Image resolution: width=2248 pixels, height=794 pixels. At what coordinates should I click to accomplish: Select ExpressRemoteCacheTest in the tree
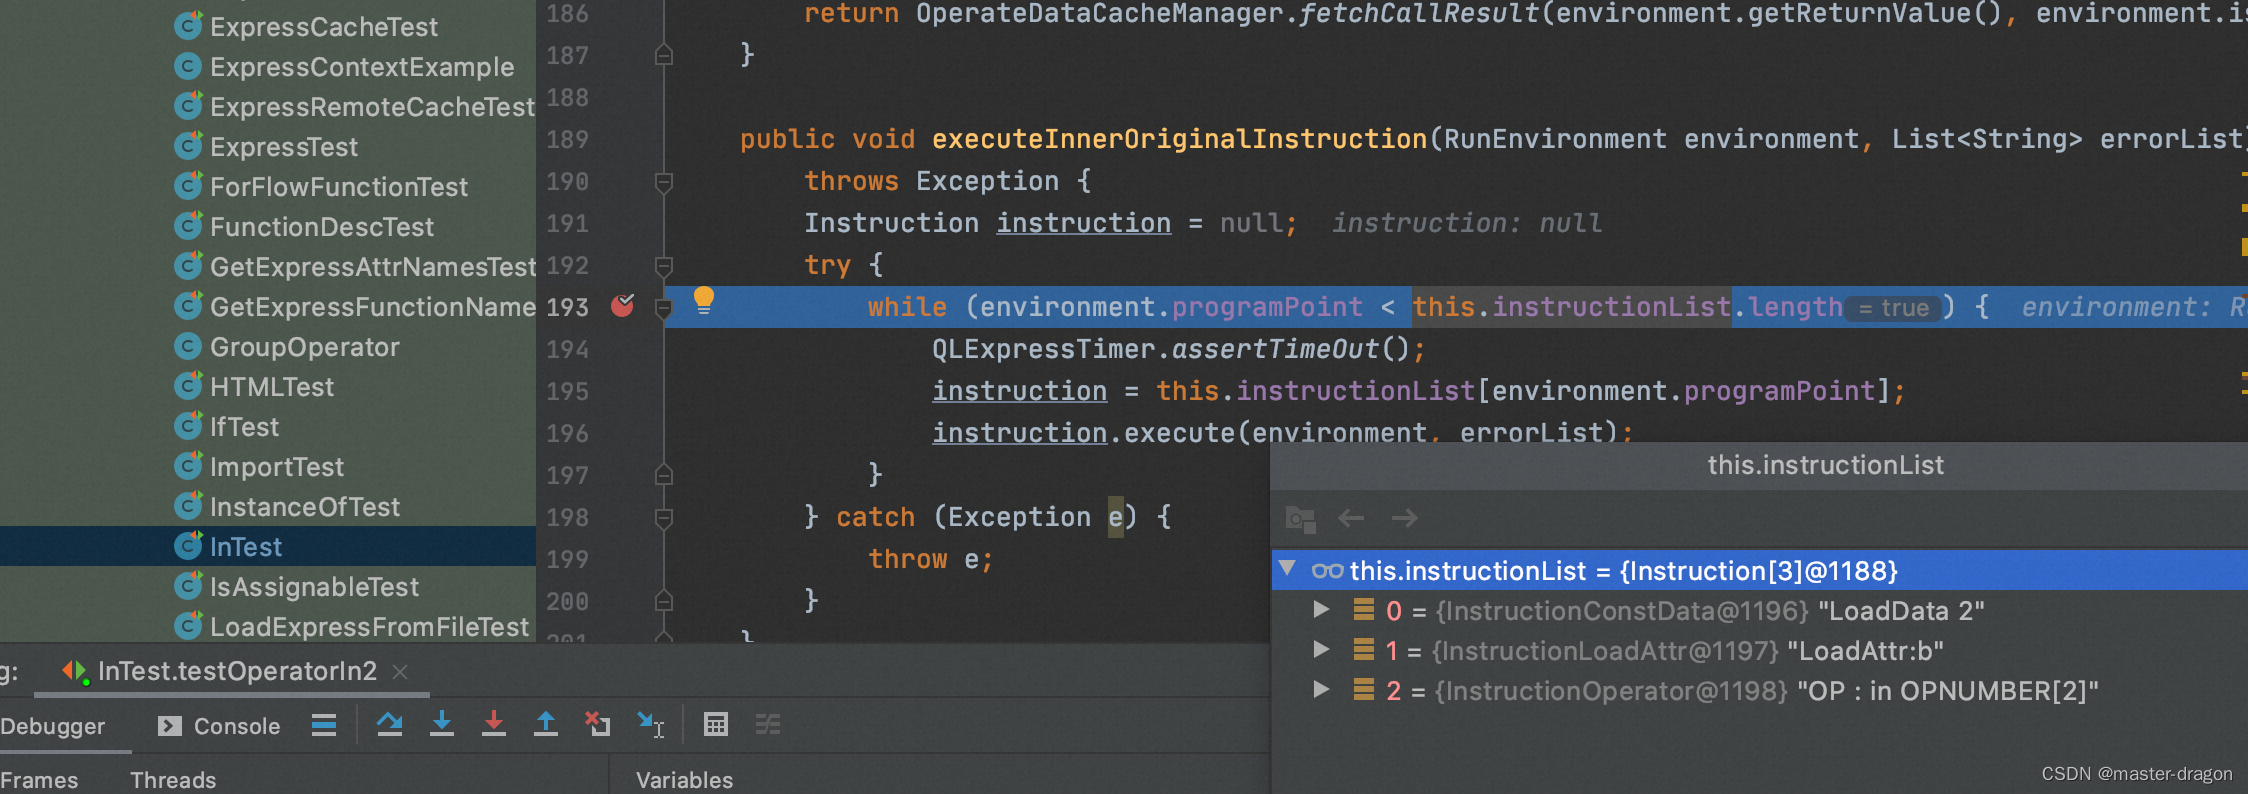(372, 107)
